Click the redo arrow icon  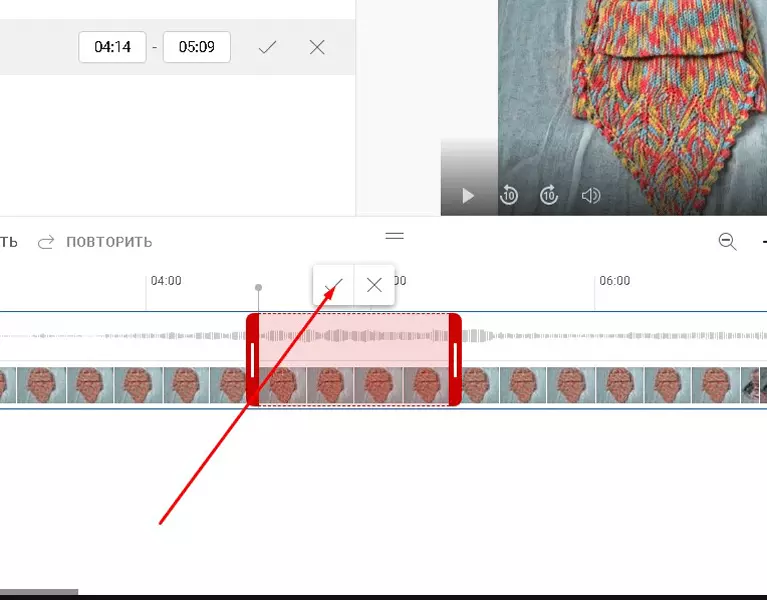[46, 242]
